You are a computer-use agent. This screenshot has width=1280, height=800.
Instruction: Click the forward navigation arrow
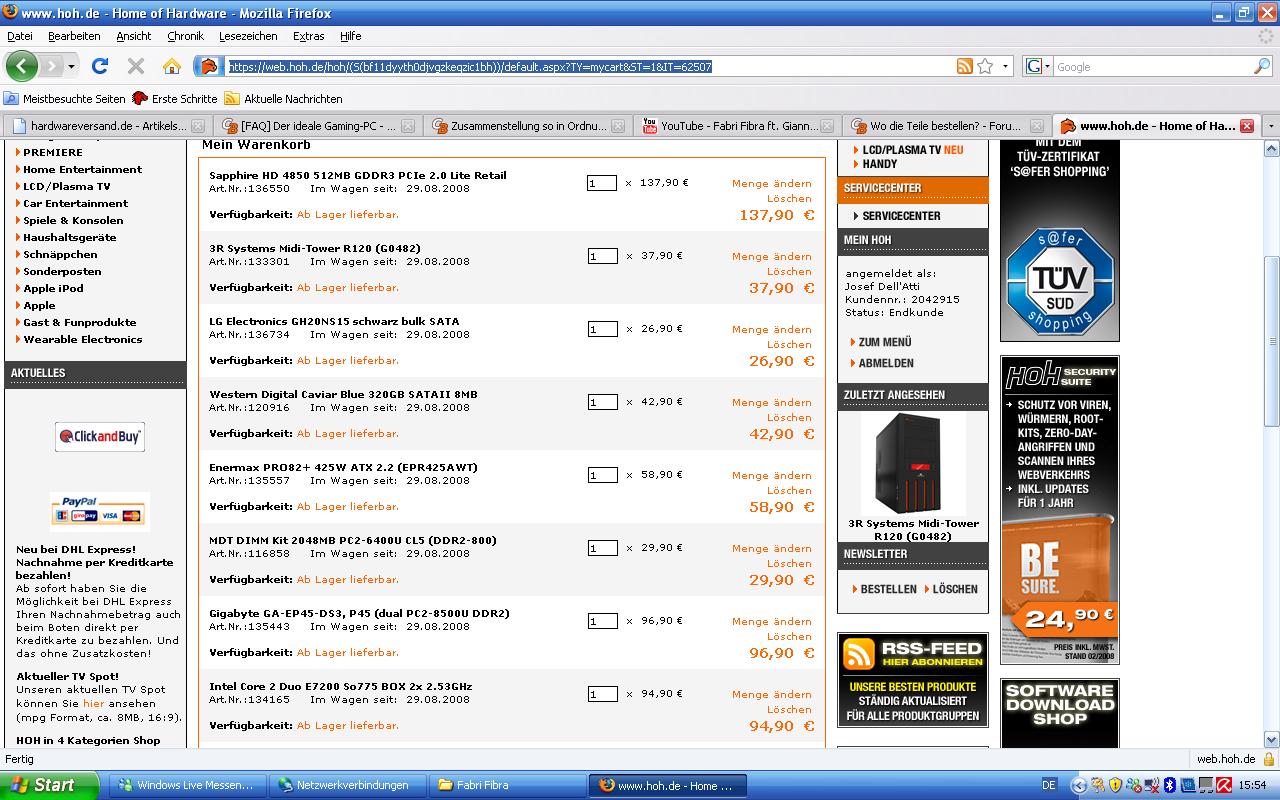point(50,66)
